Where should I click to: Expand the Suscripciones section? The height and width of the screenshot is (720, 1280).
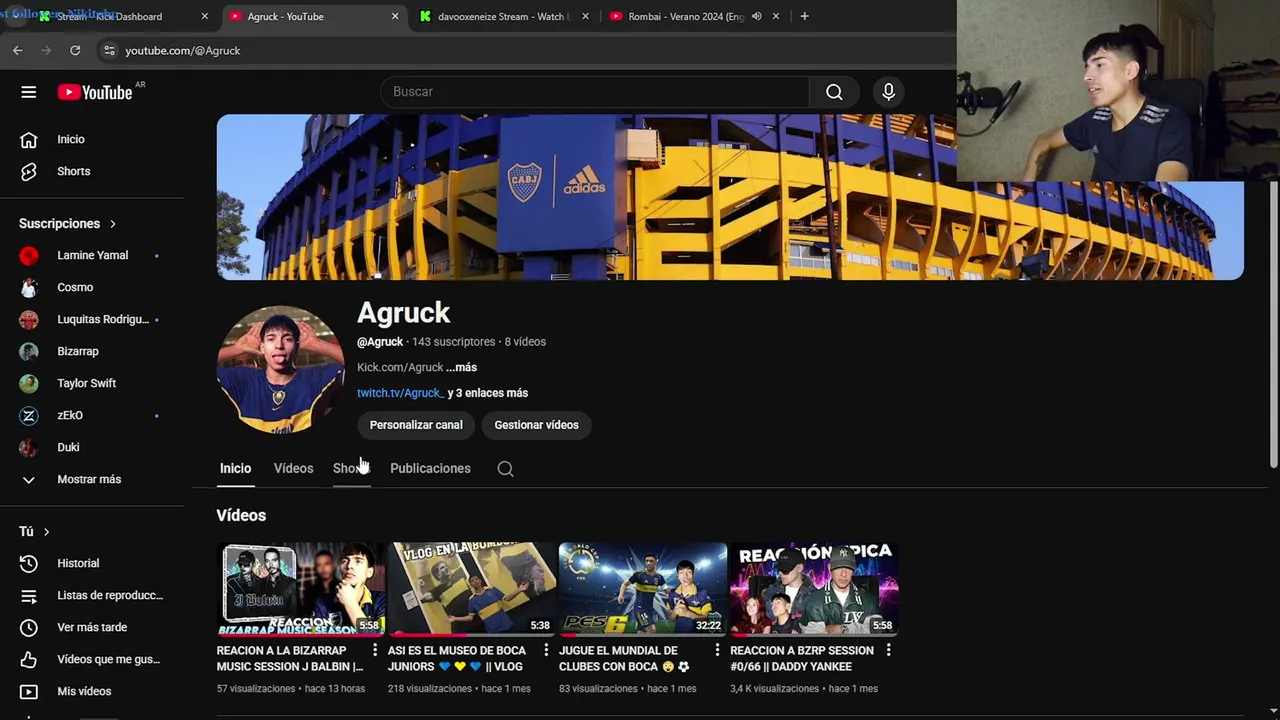[68, 223]
